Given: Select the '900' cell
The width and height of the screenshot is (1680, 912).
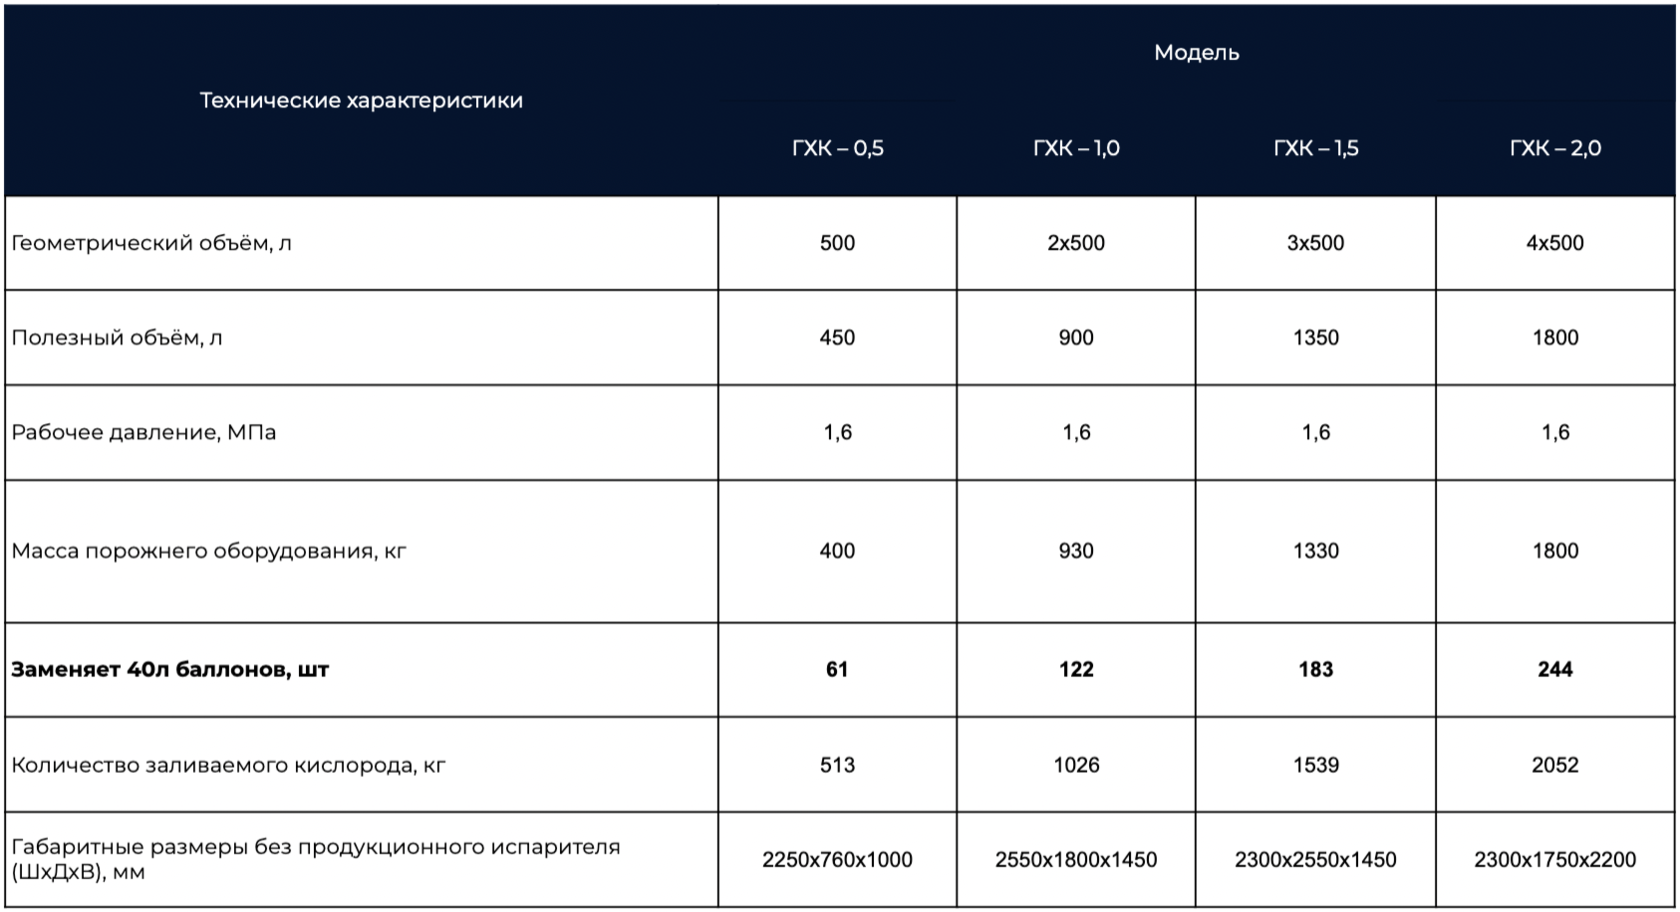Looking at the screenshot, I should pyautogui.click(x=1076, y=338).
